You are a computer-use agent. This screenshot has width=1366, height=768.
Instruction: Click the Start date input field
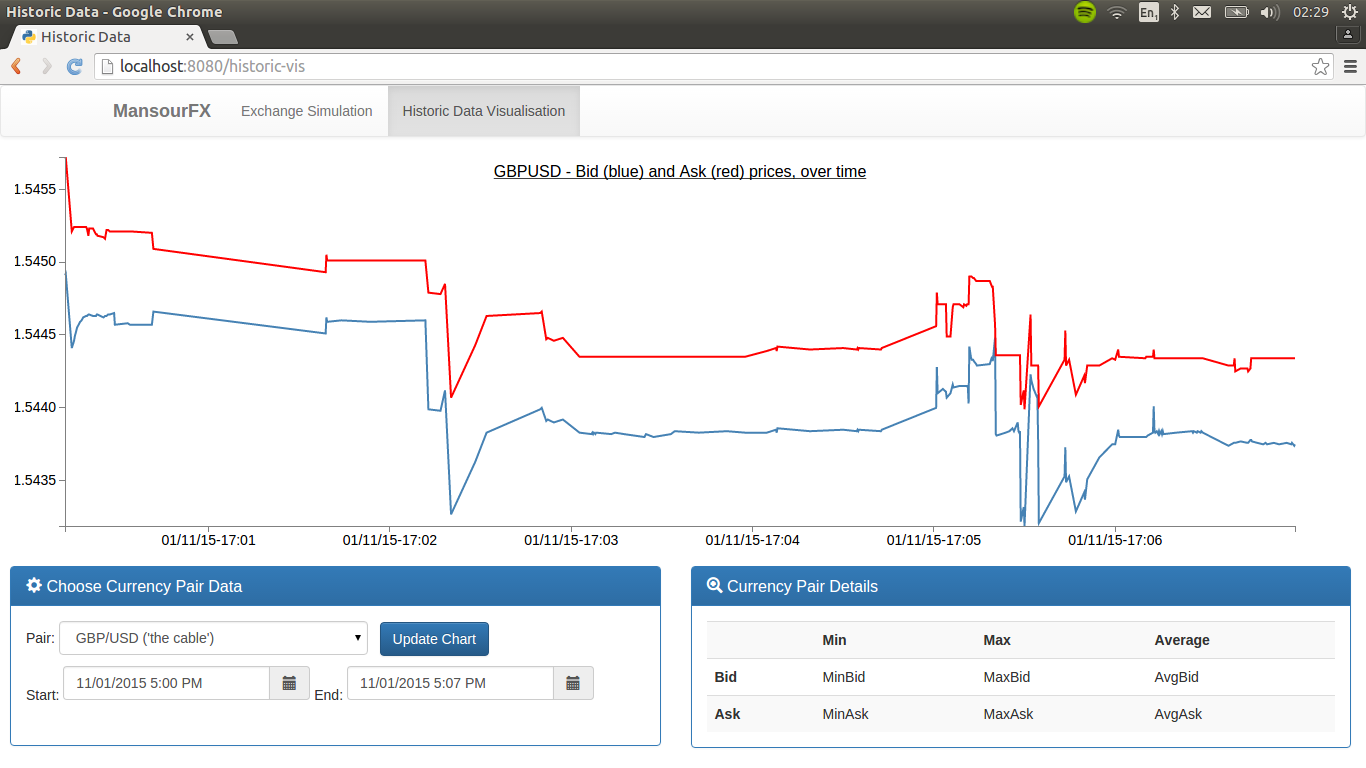coord(166,683)
